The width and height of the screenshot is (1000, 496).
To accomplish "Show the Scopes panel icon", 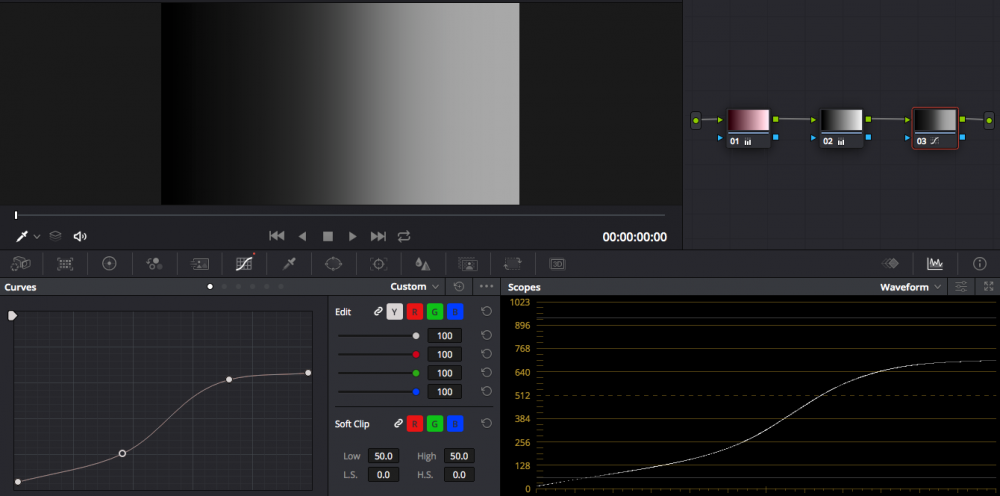I will [935, 264].
